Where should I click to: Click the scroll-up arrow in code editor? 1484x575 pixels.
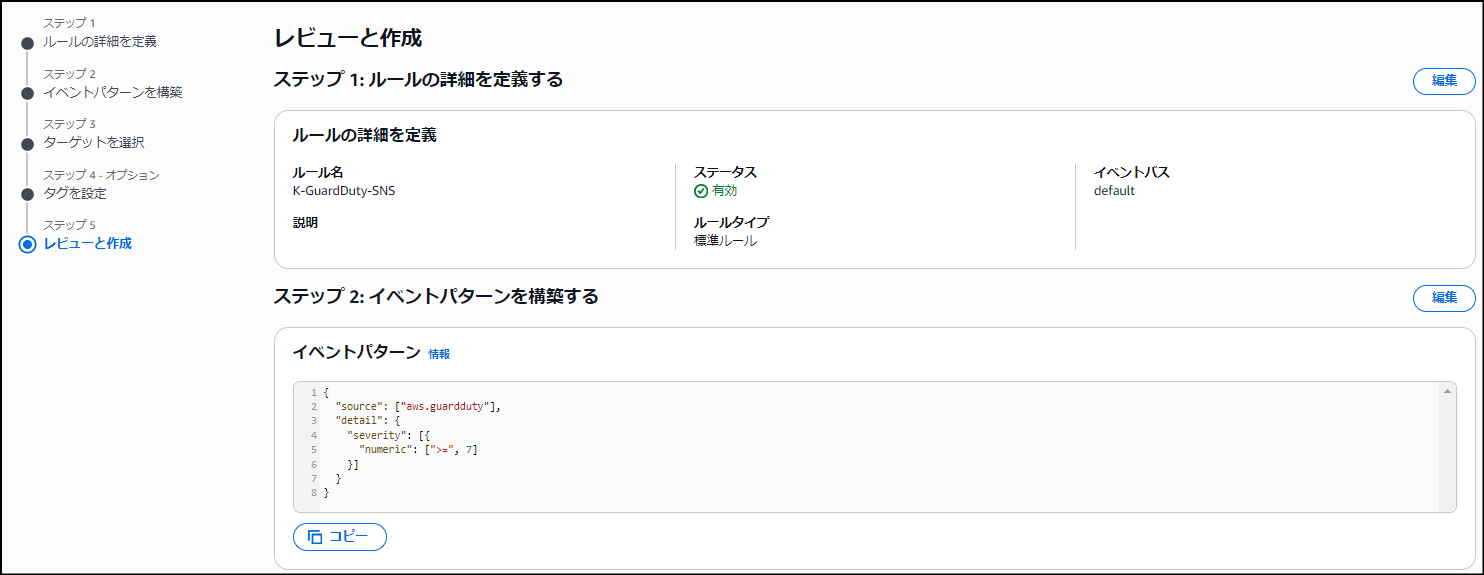tap(1447, 391)
